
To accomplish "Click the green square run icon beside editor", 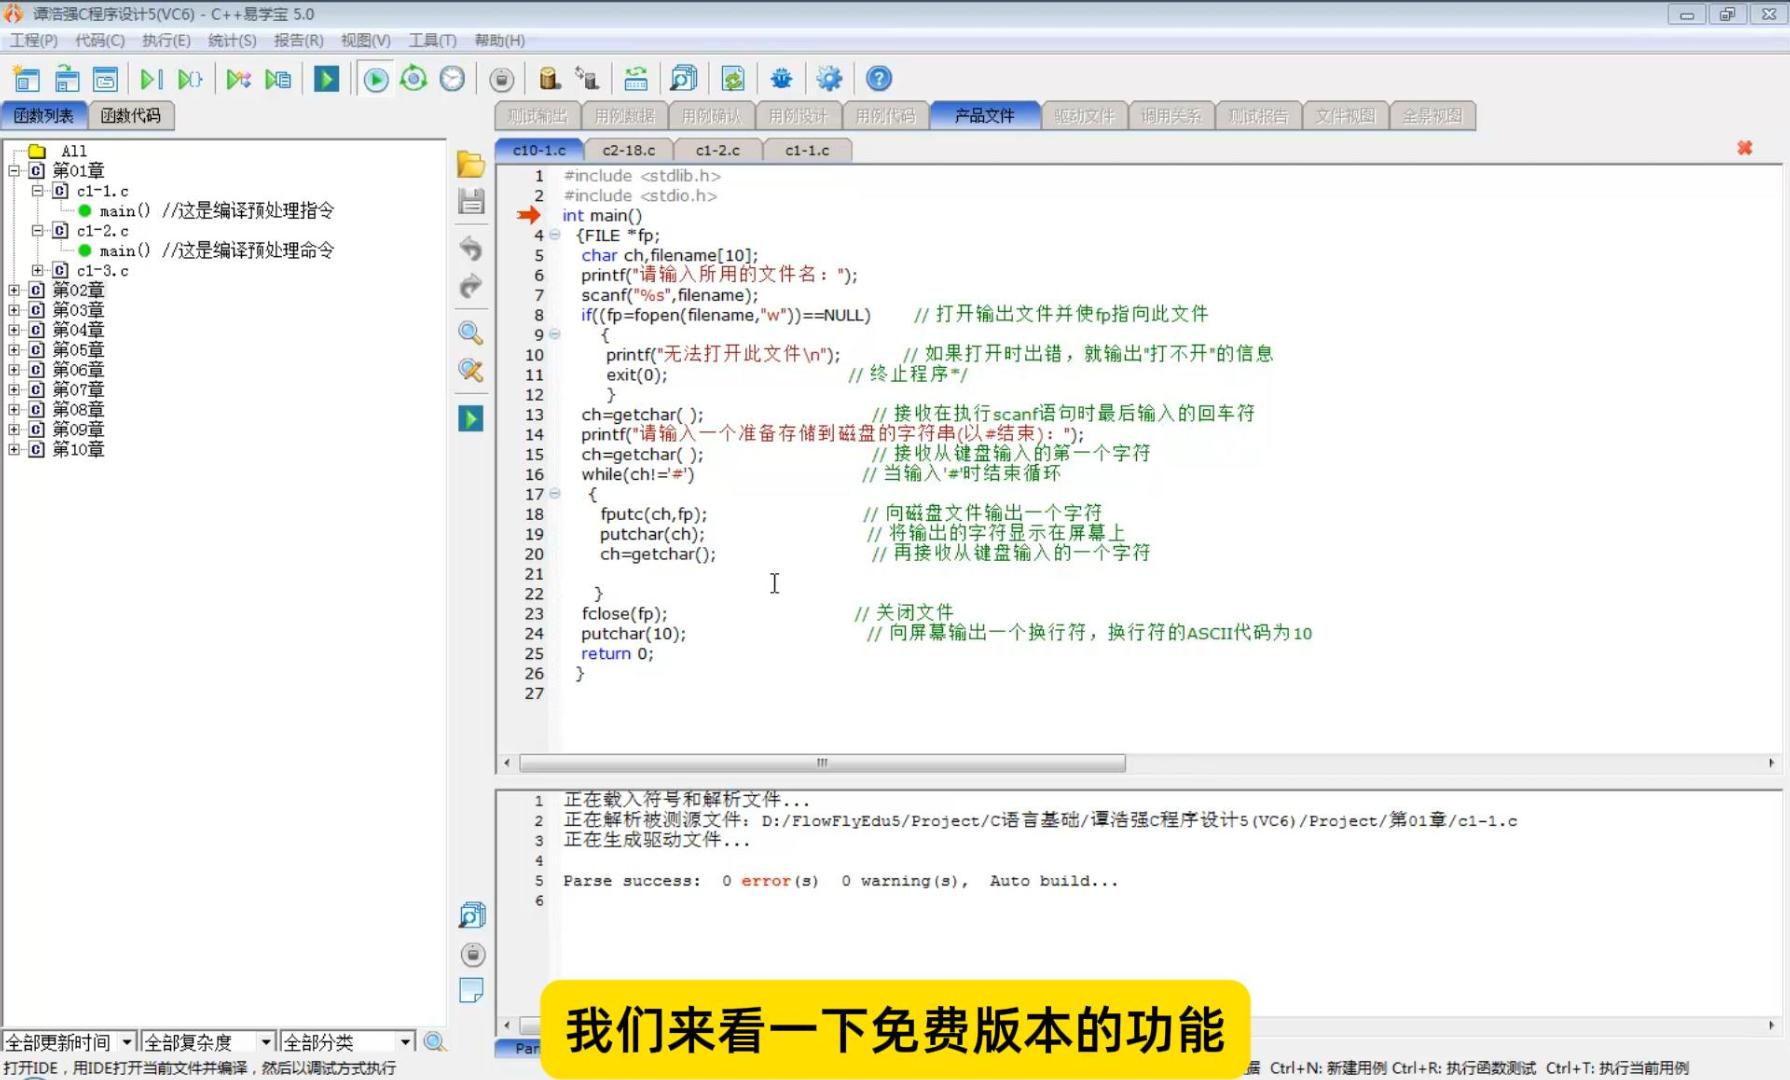I will 471,418.
